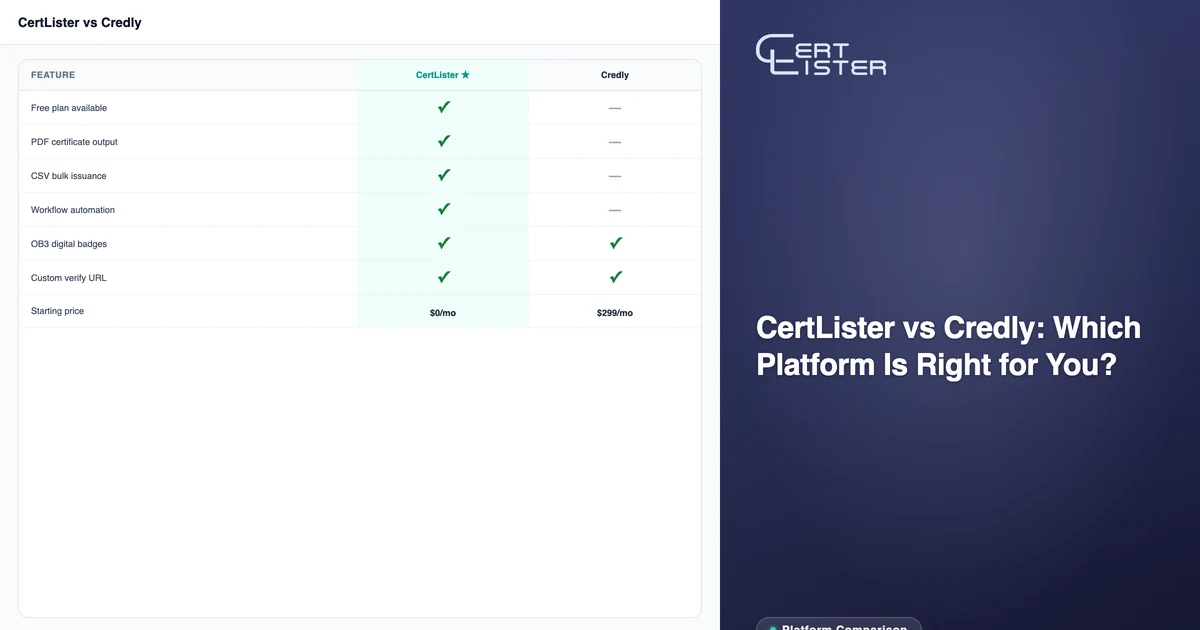Click the Credly checkmark for OB3 digital badges

[x=616, y=243]
